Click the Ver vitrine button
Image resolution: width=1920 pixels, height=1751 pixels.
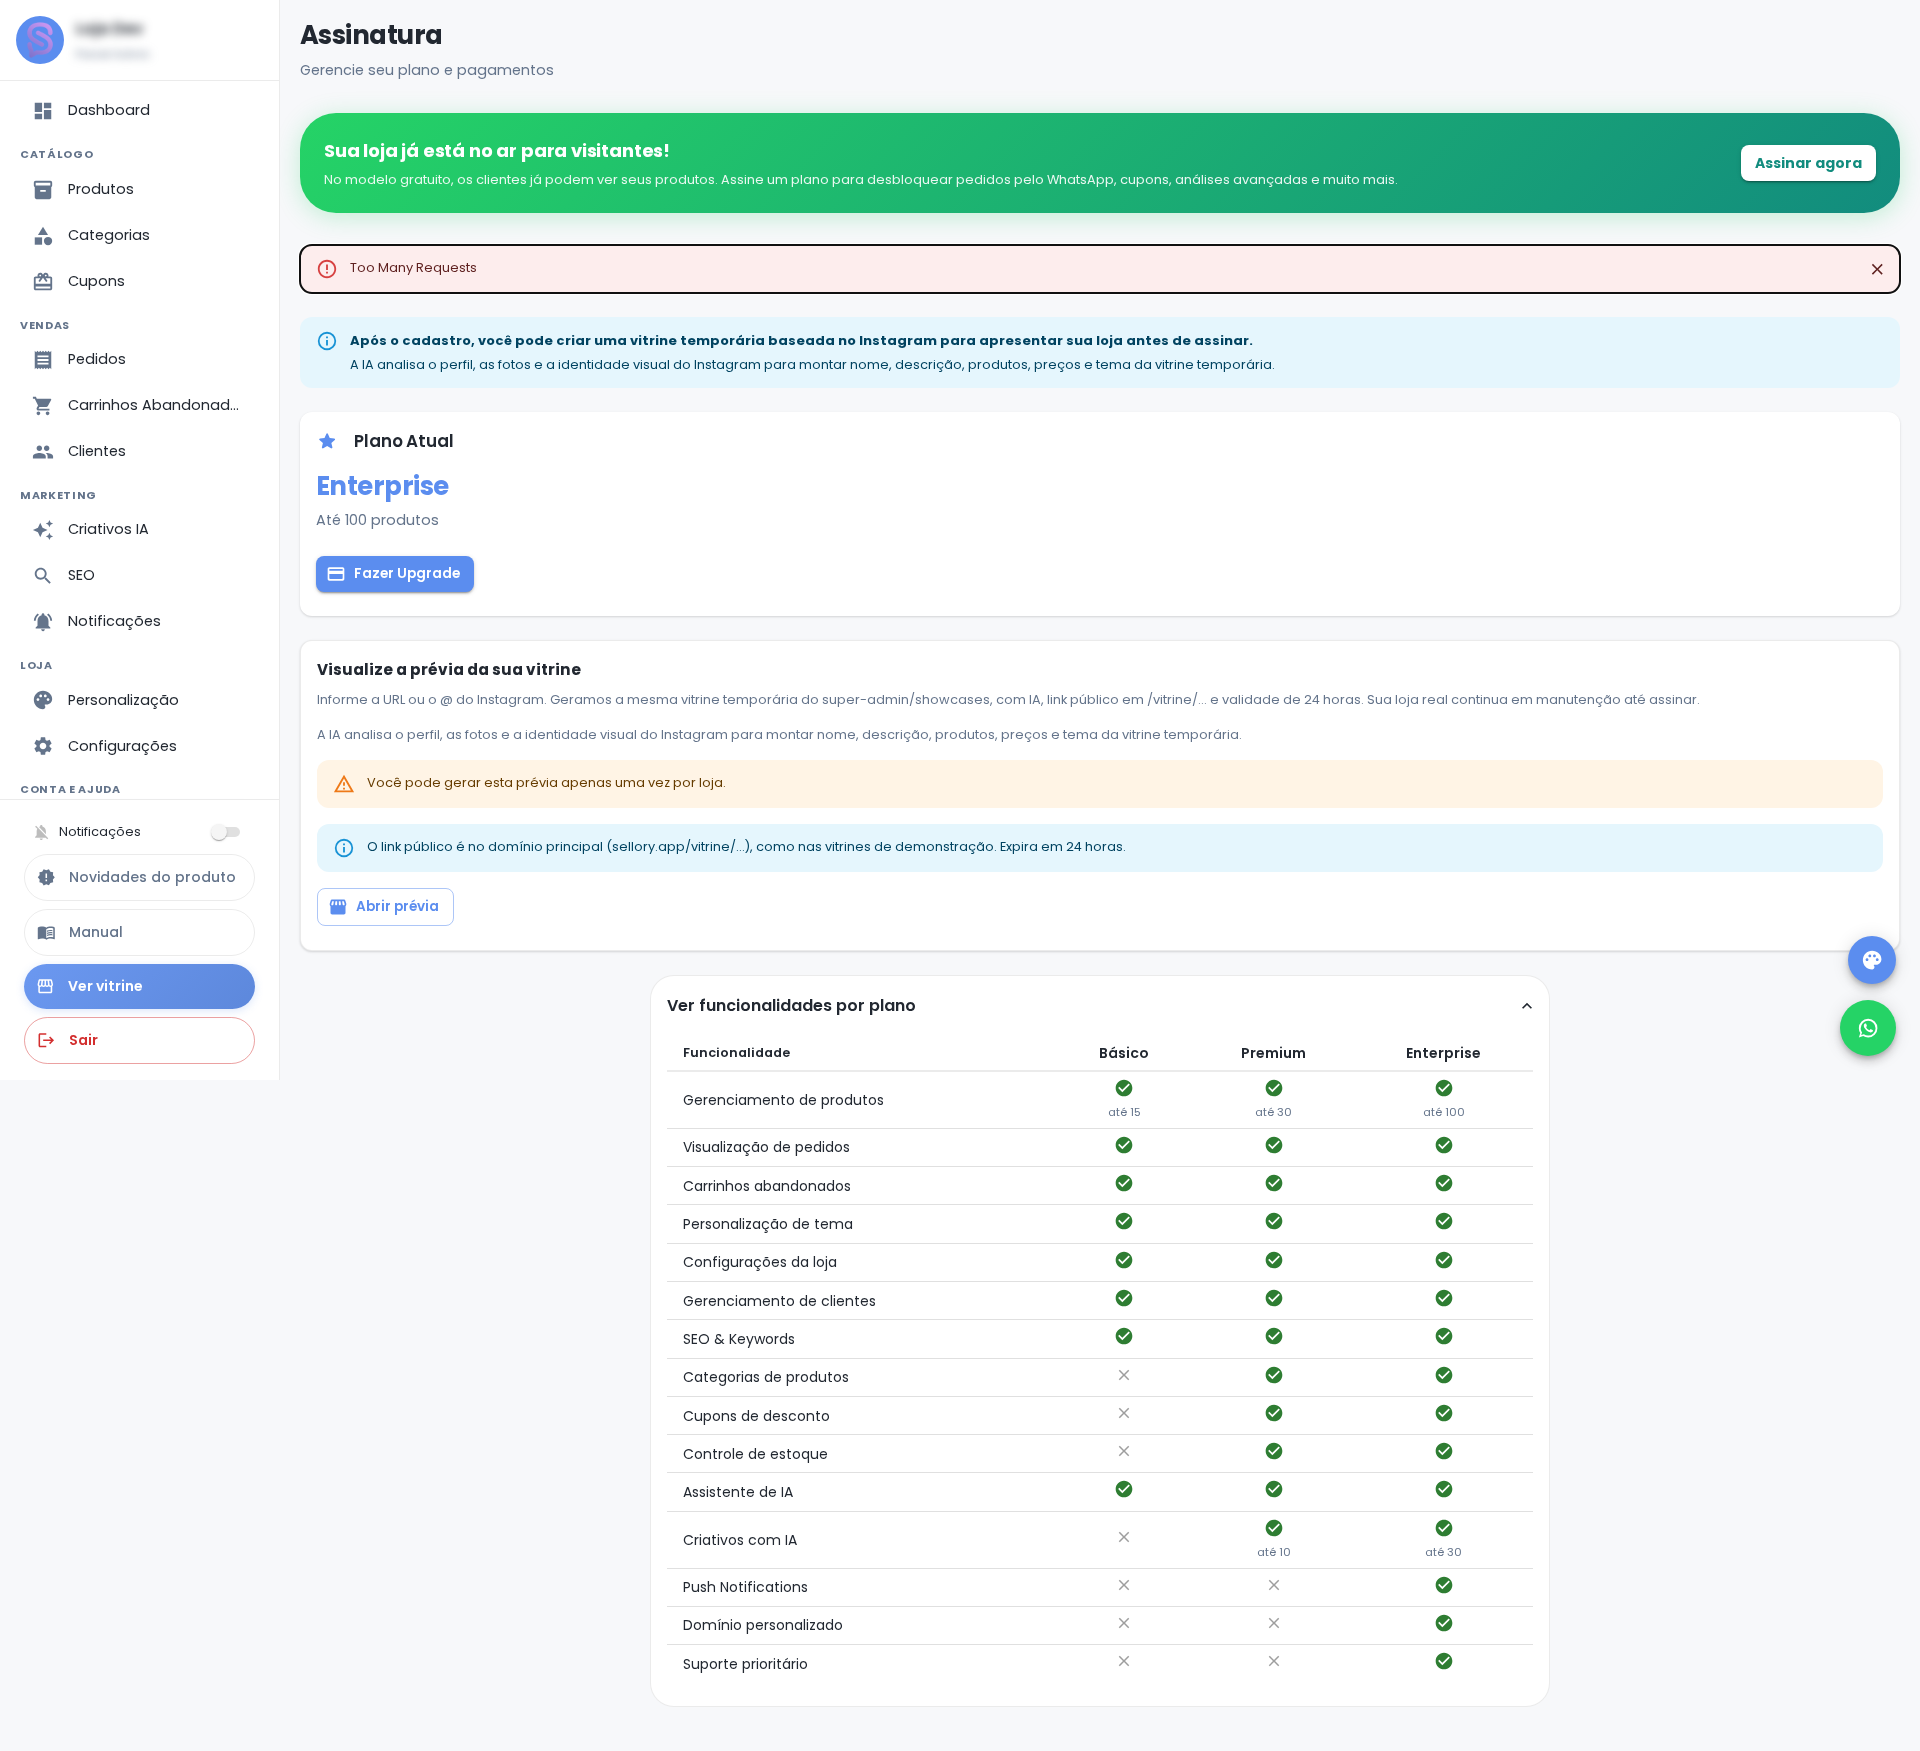(x=139, y=986)
